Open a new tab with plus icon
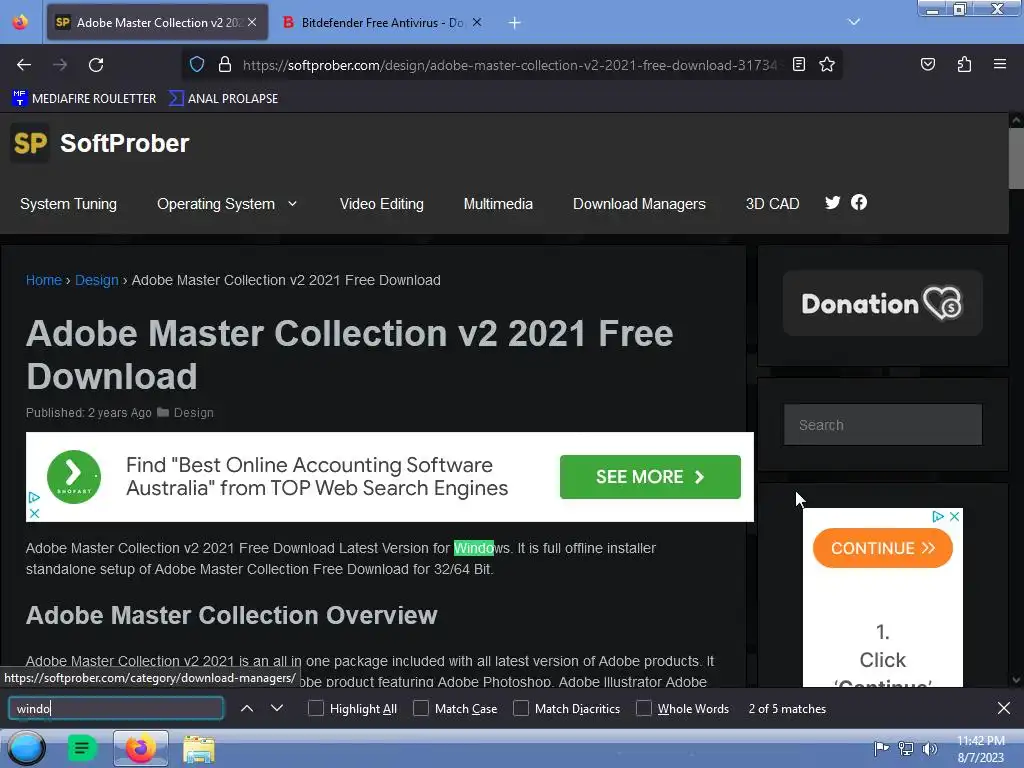1024x768 pixels. click(515, 23)
